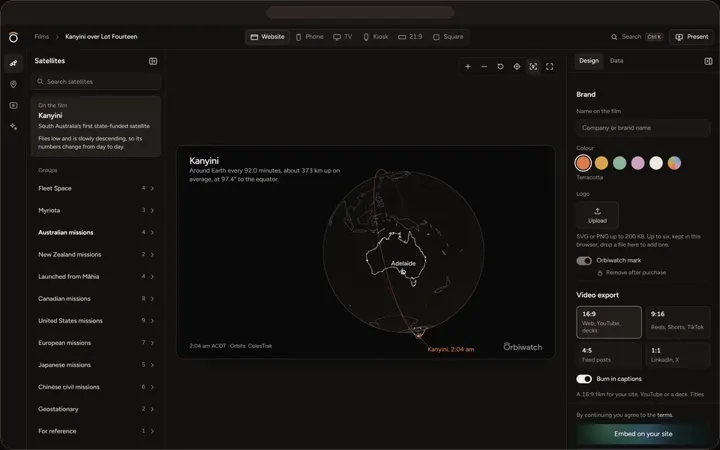Click the Search satellites field
This screenshot has height=450, width=720.
pyautogui.click(x=96, y=82)
